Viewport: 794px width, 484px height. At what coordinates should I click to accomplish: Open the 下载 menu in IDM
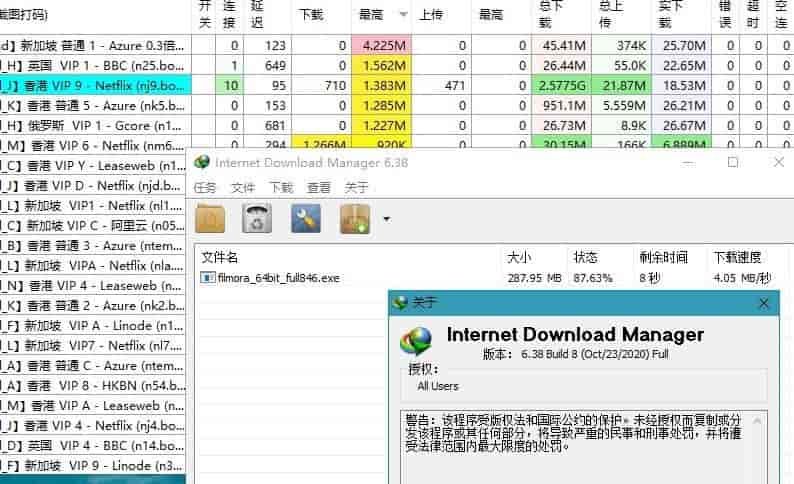click(281, 188)
